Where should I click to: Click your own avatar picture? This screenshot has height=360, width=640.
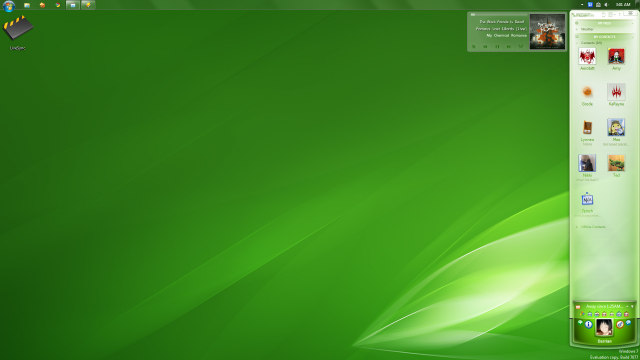[x=604, y=327]
